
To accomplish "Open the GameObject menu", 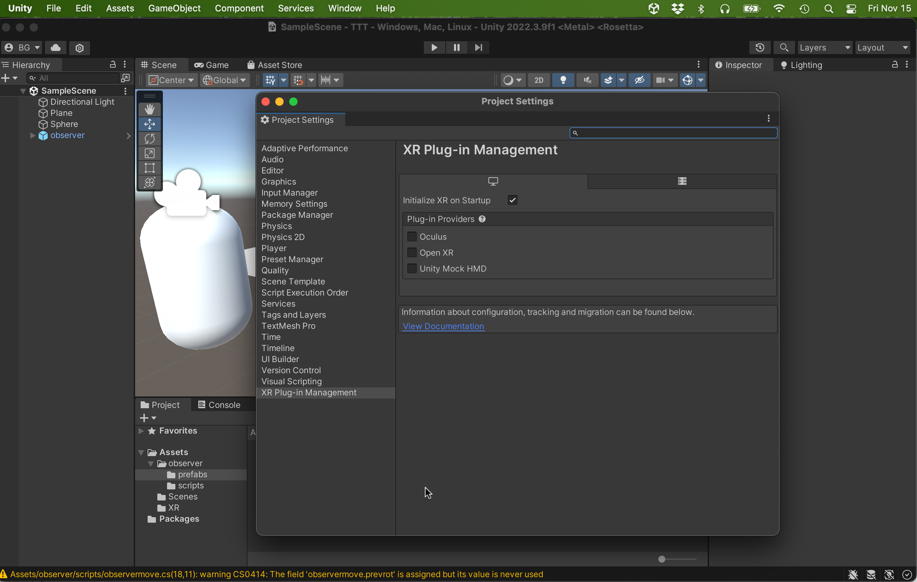I will click(174, 8).
